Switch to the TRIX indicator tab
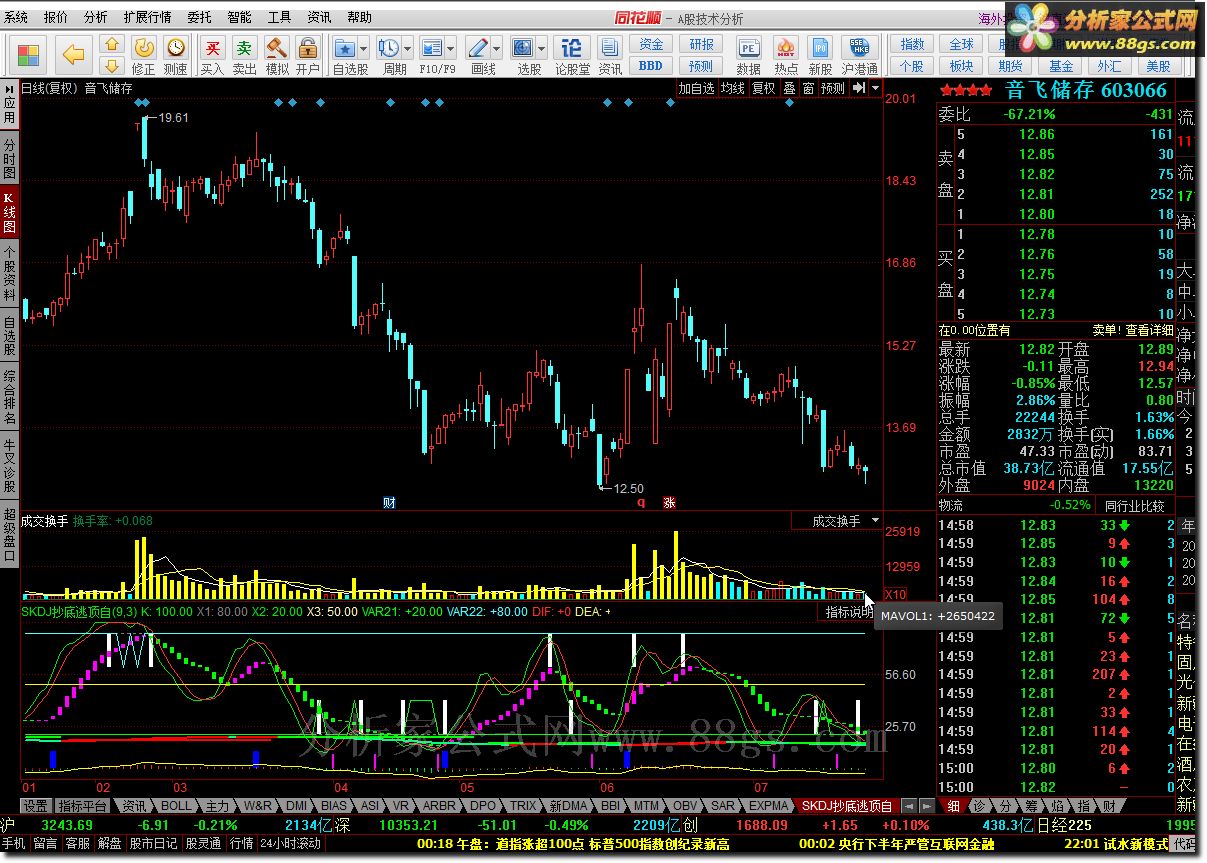The image size is (1207, 863). click(x=524, y=806)
